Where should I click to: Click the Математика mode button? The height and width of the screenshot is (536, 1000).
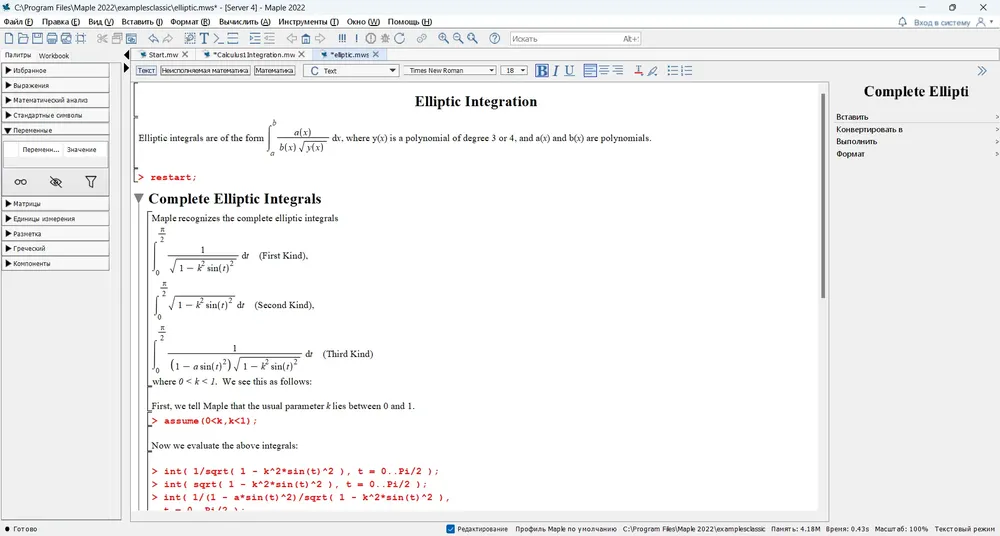pyautogui.click(x=274, y=71)
